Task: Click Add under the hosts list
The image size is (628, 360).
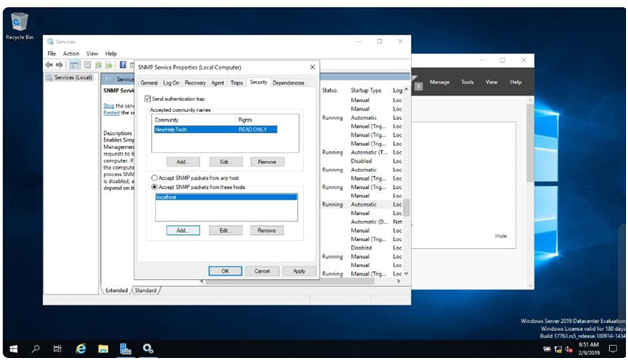Action: 183,230
